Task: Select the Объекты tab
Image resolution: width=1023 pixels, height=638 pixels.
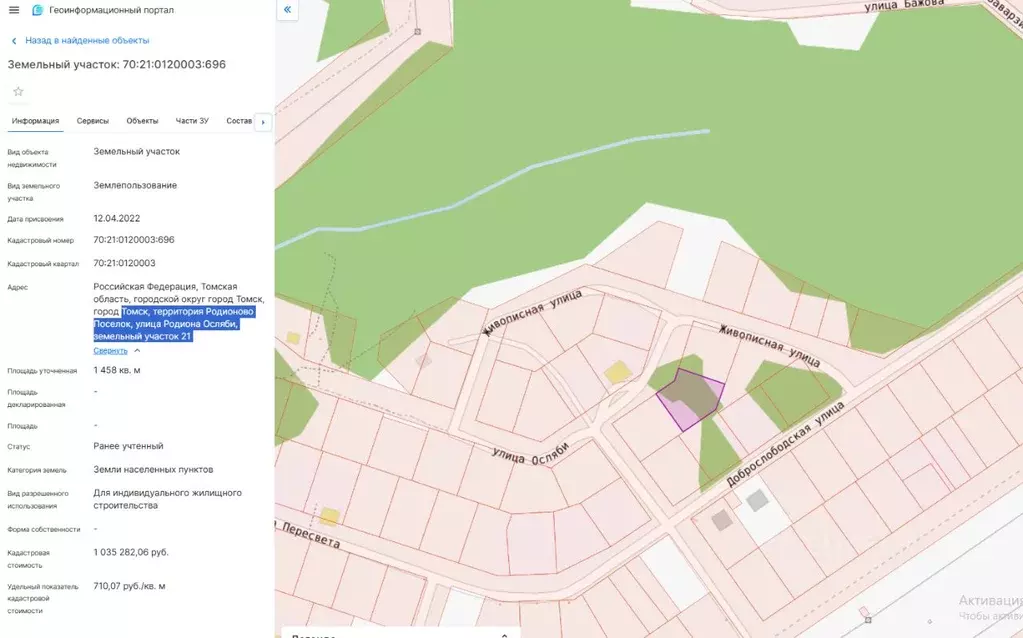Action: pos(142,121)
